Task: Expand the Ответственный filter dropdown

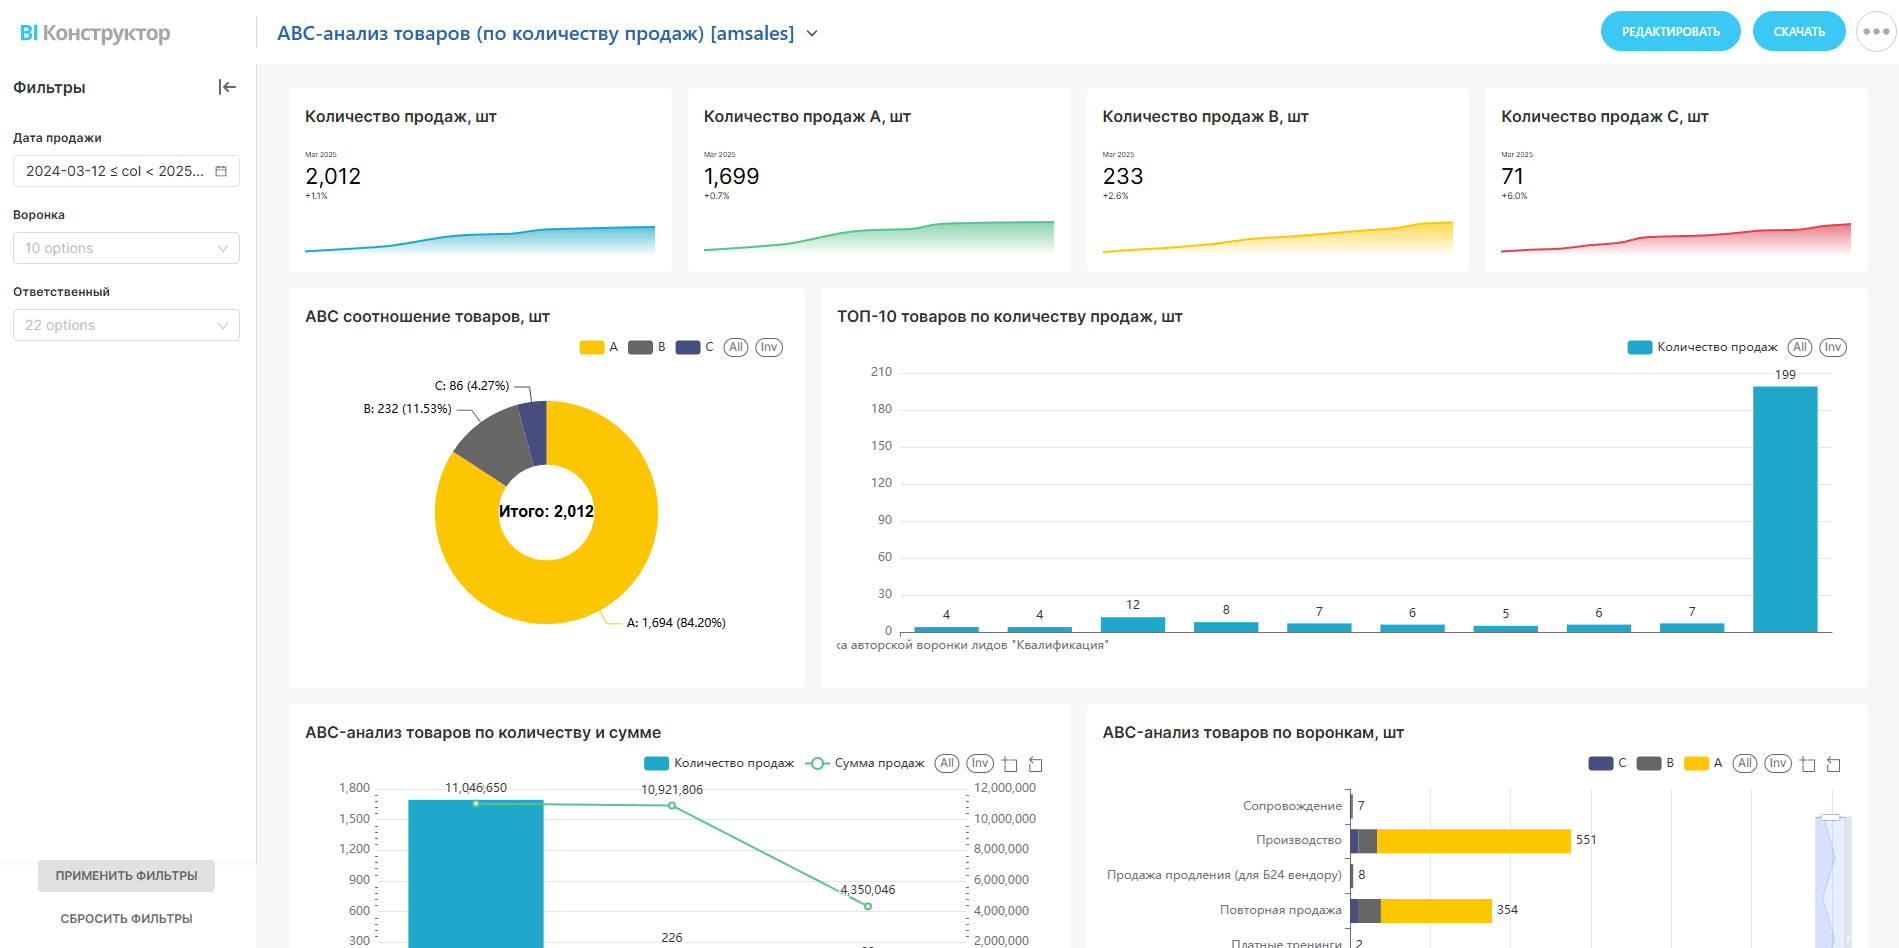Action: point(126,325)
